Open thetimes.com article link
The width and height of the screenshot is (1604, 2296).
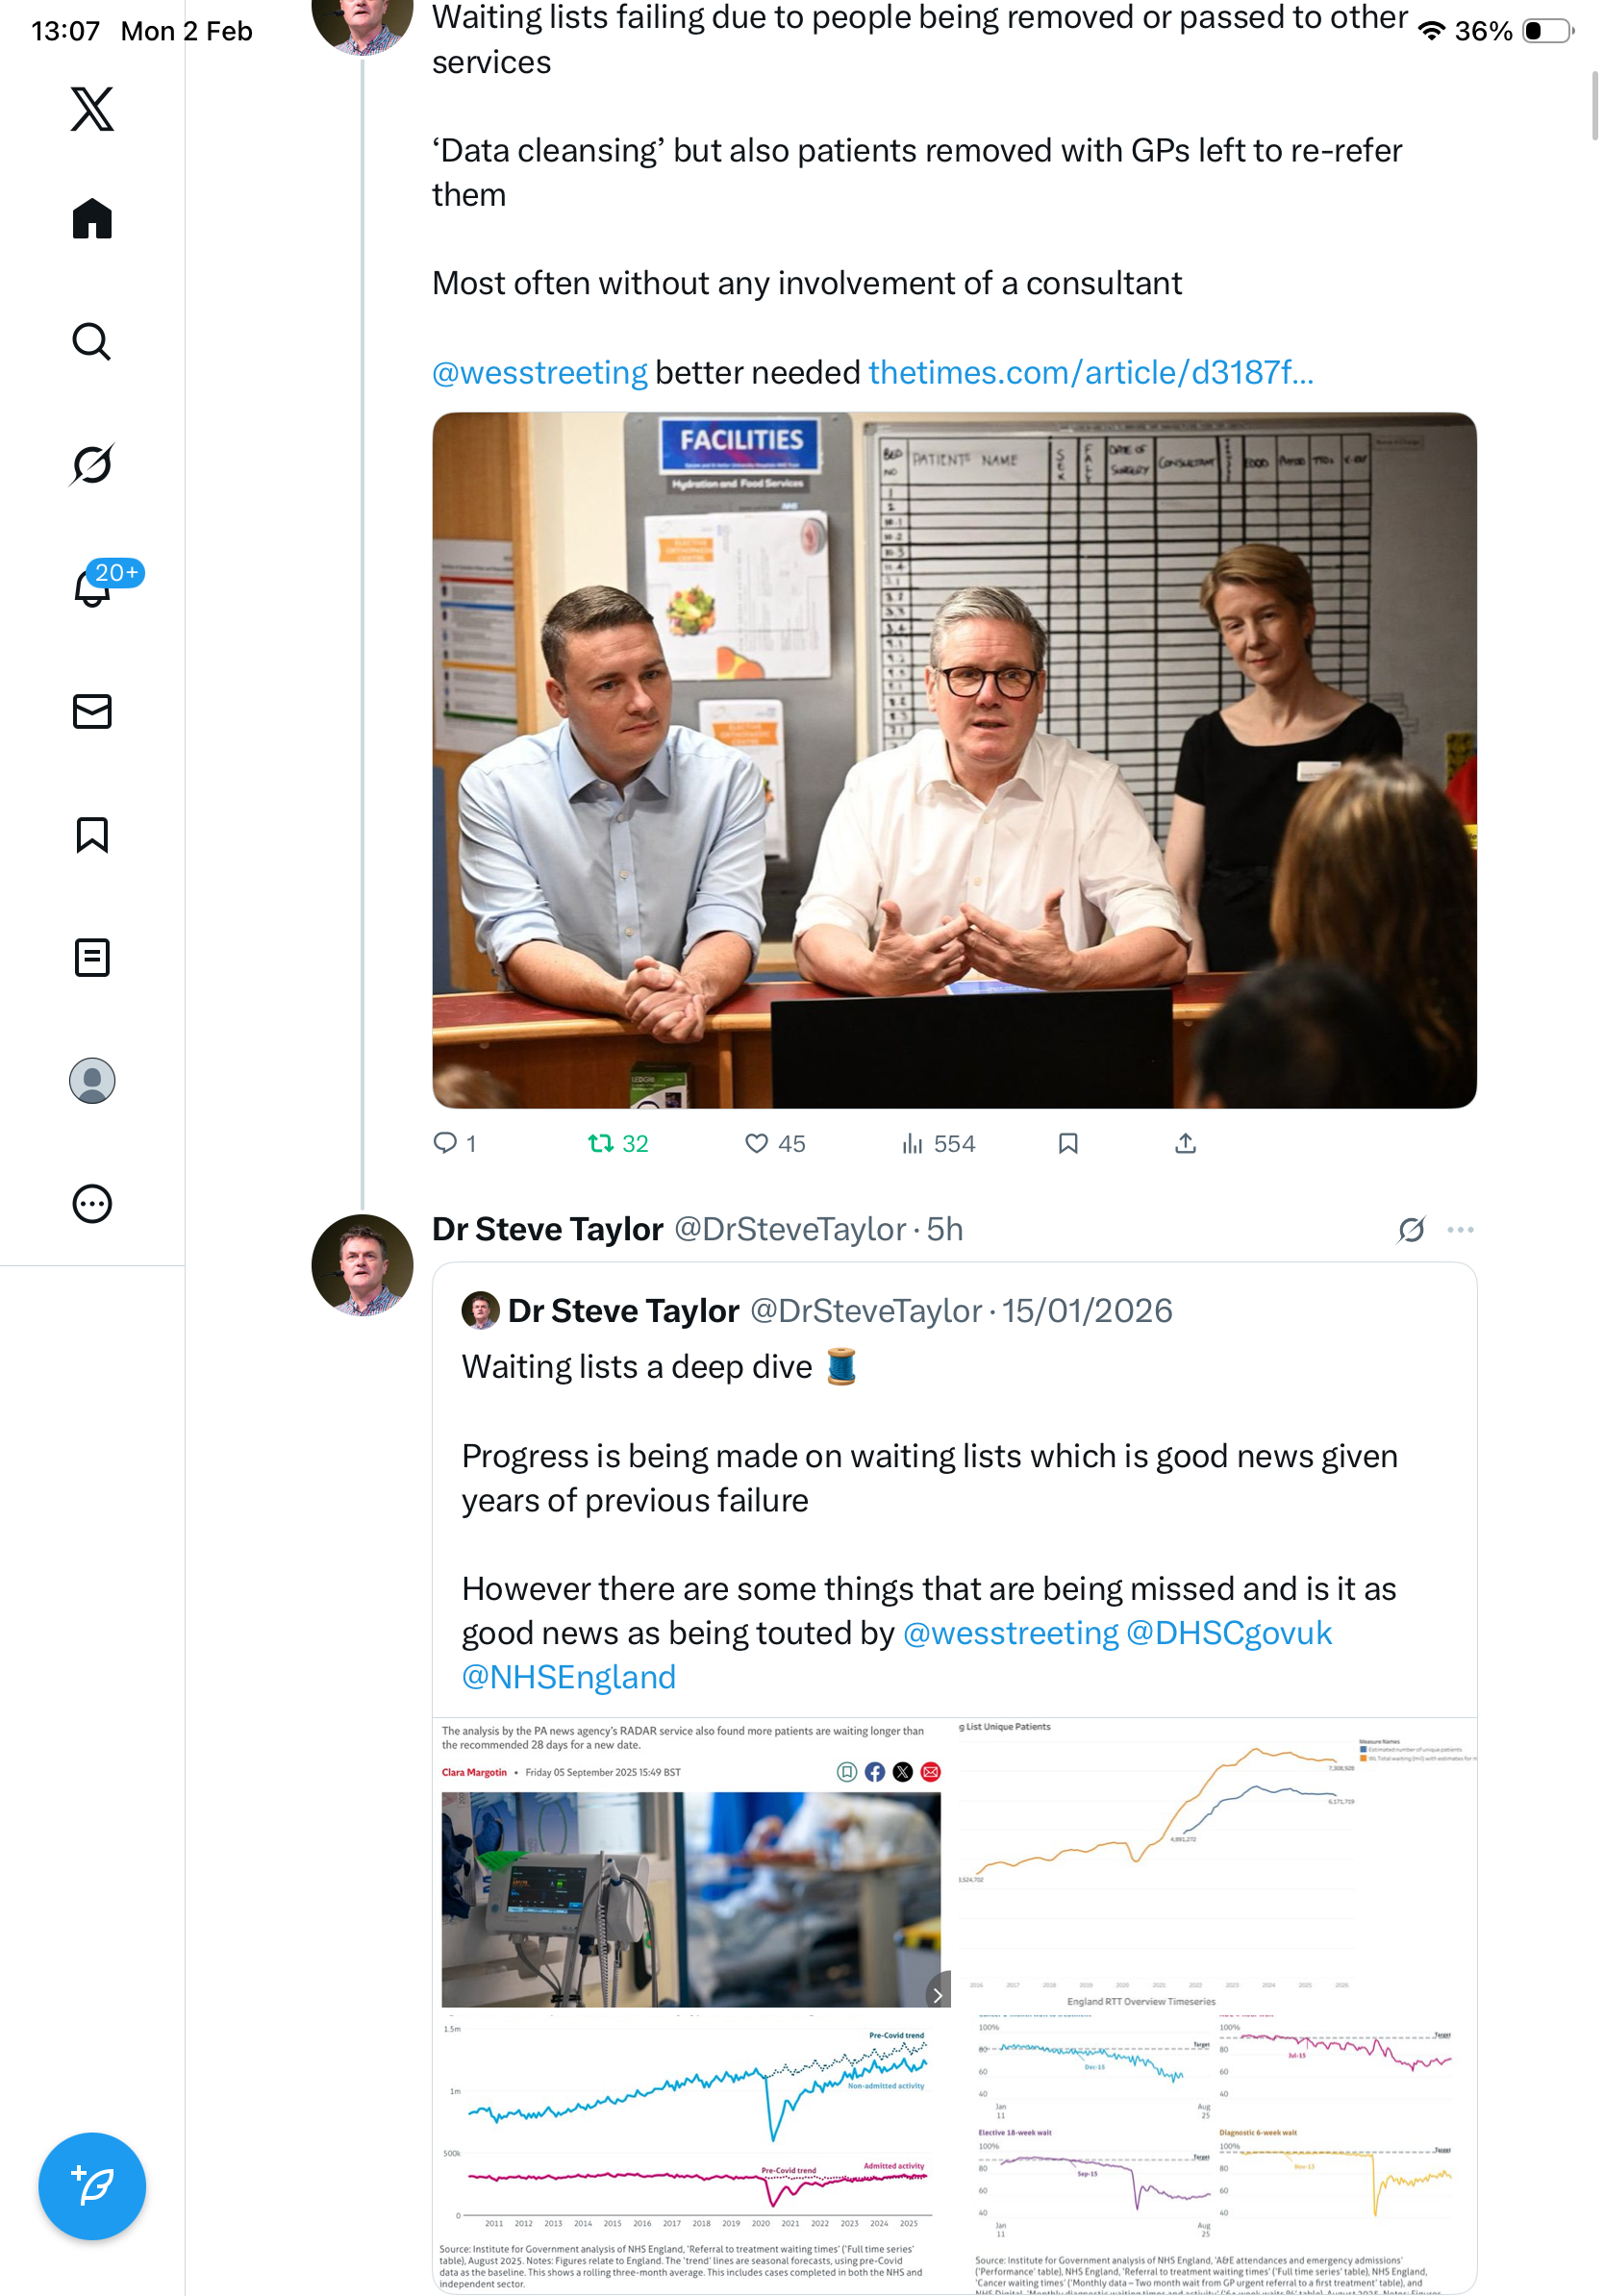tap(1090, 373)
